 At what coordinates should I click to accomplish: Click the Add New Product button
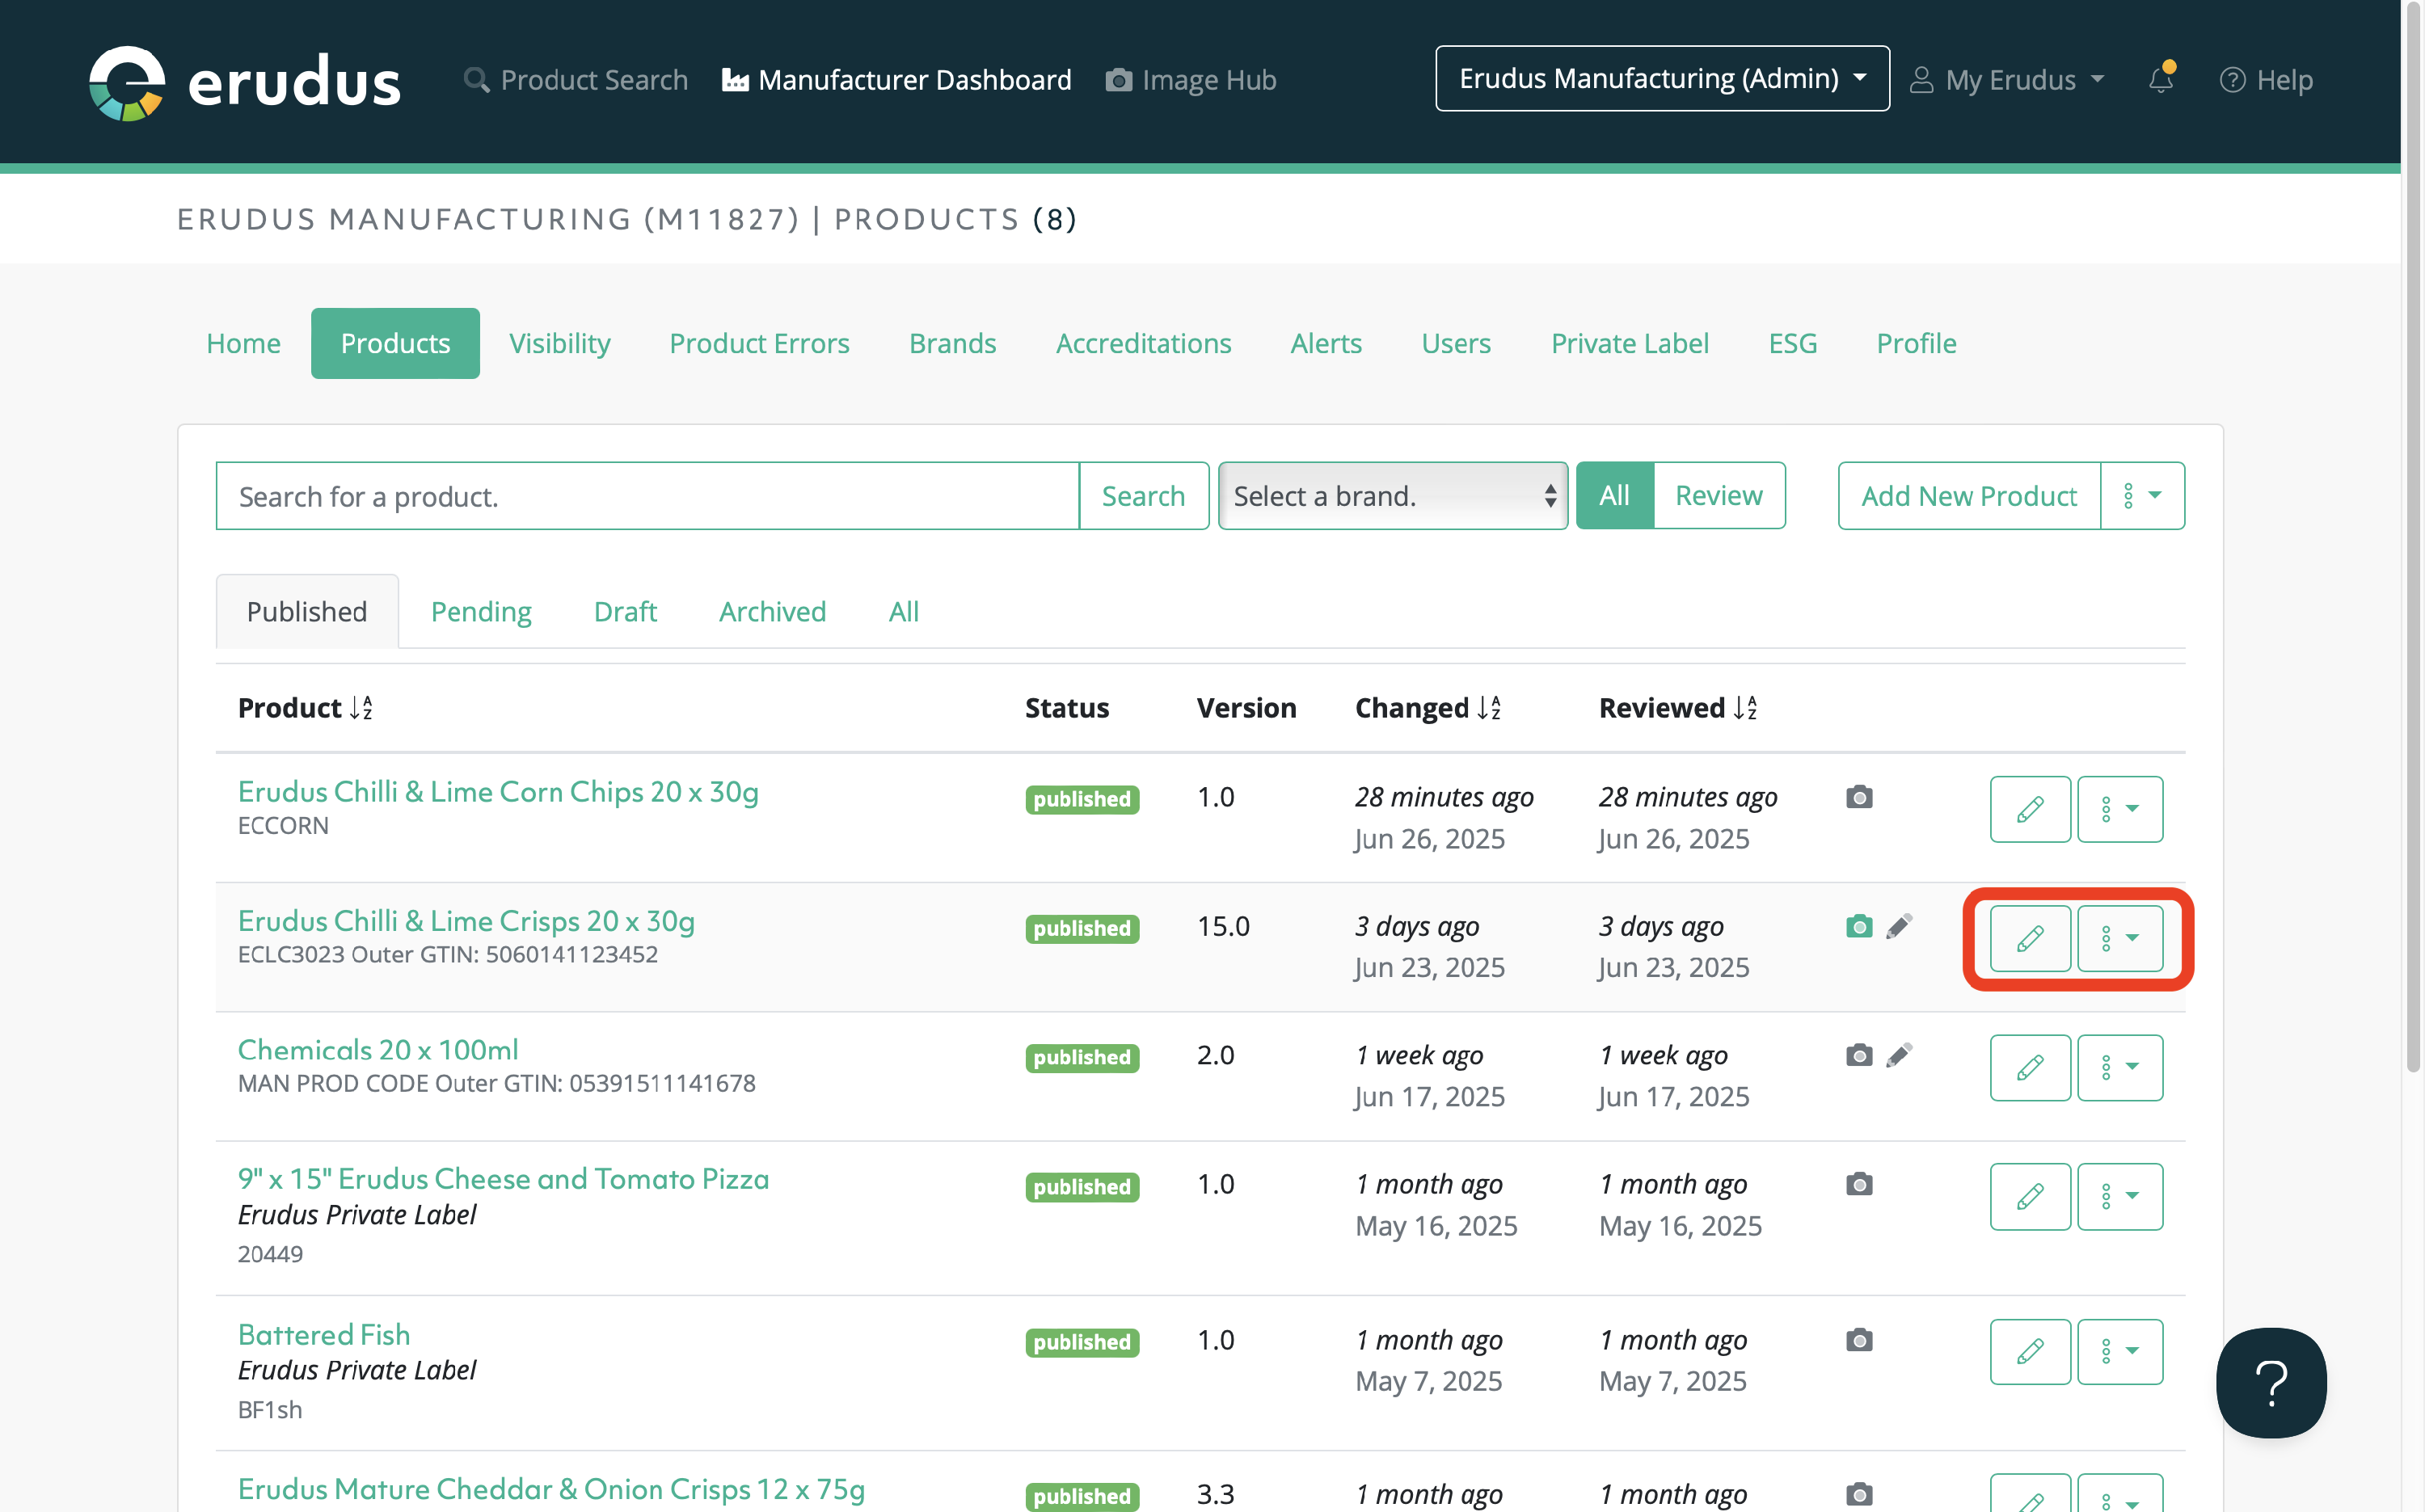[1968, 496]
